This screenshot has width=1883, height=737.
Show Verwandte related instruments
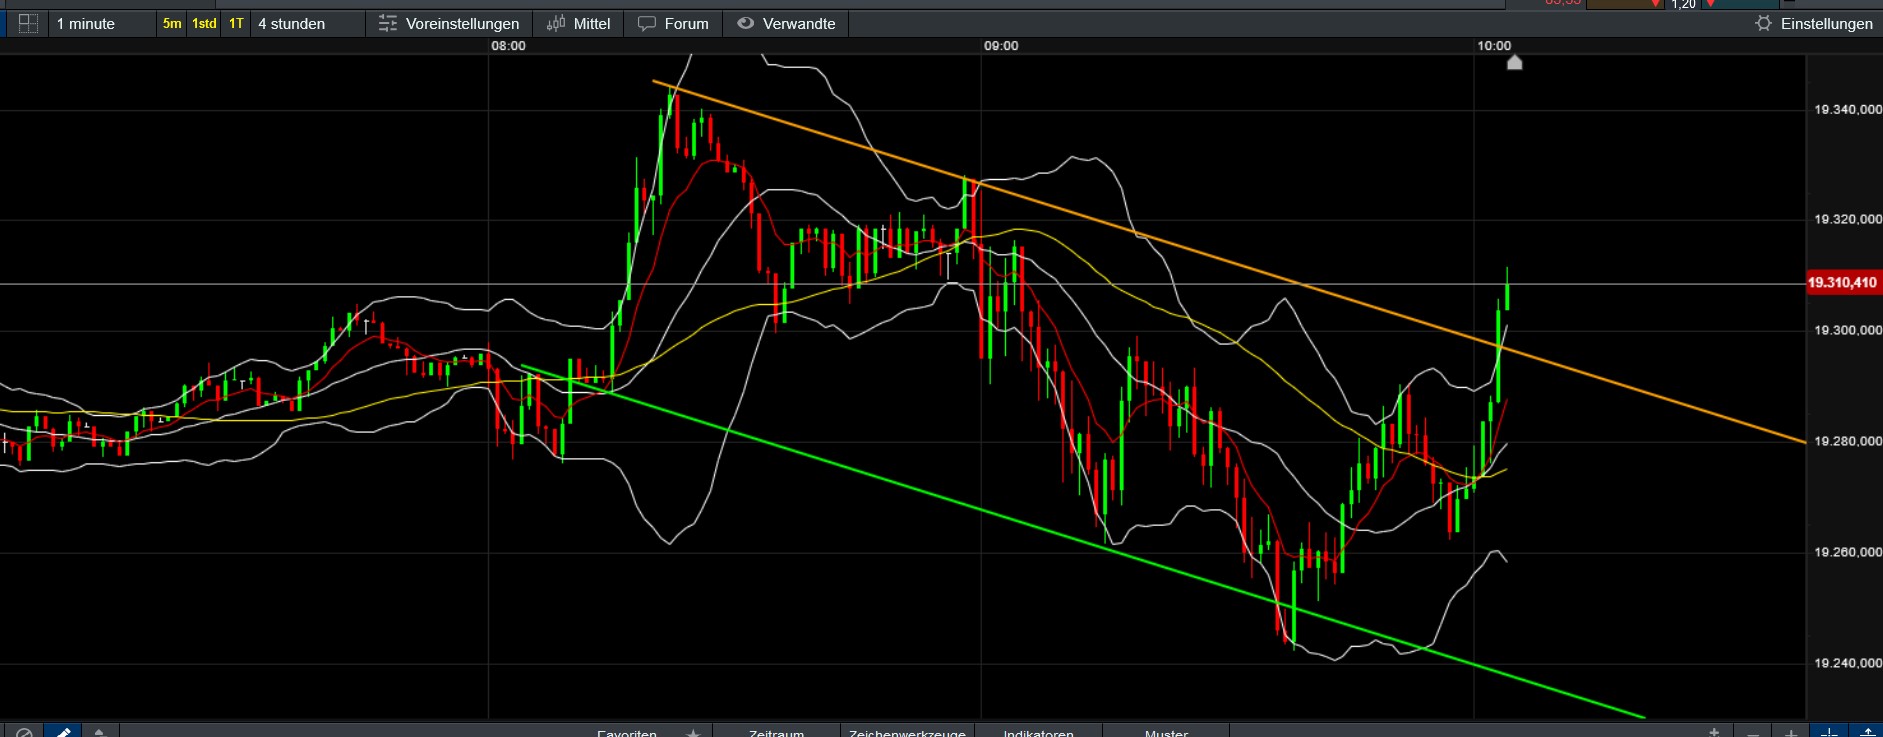pyautogui.click(x=786, y=23)
